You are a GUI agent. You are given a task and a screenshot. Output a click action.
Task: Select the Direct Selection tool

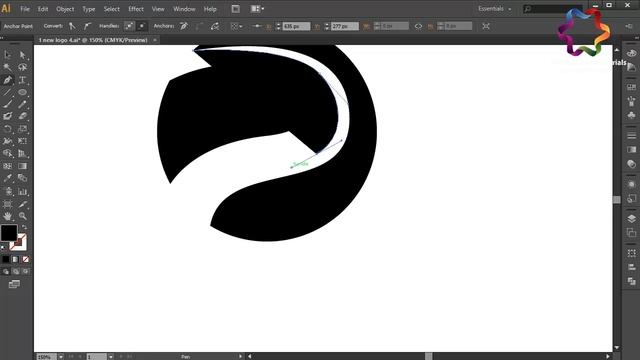coord(22,55)
